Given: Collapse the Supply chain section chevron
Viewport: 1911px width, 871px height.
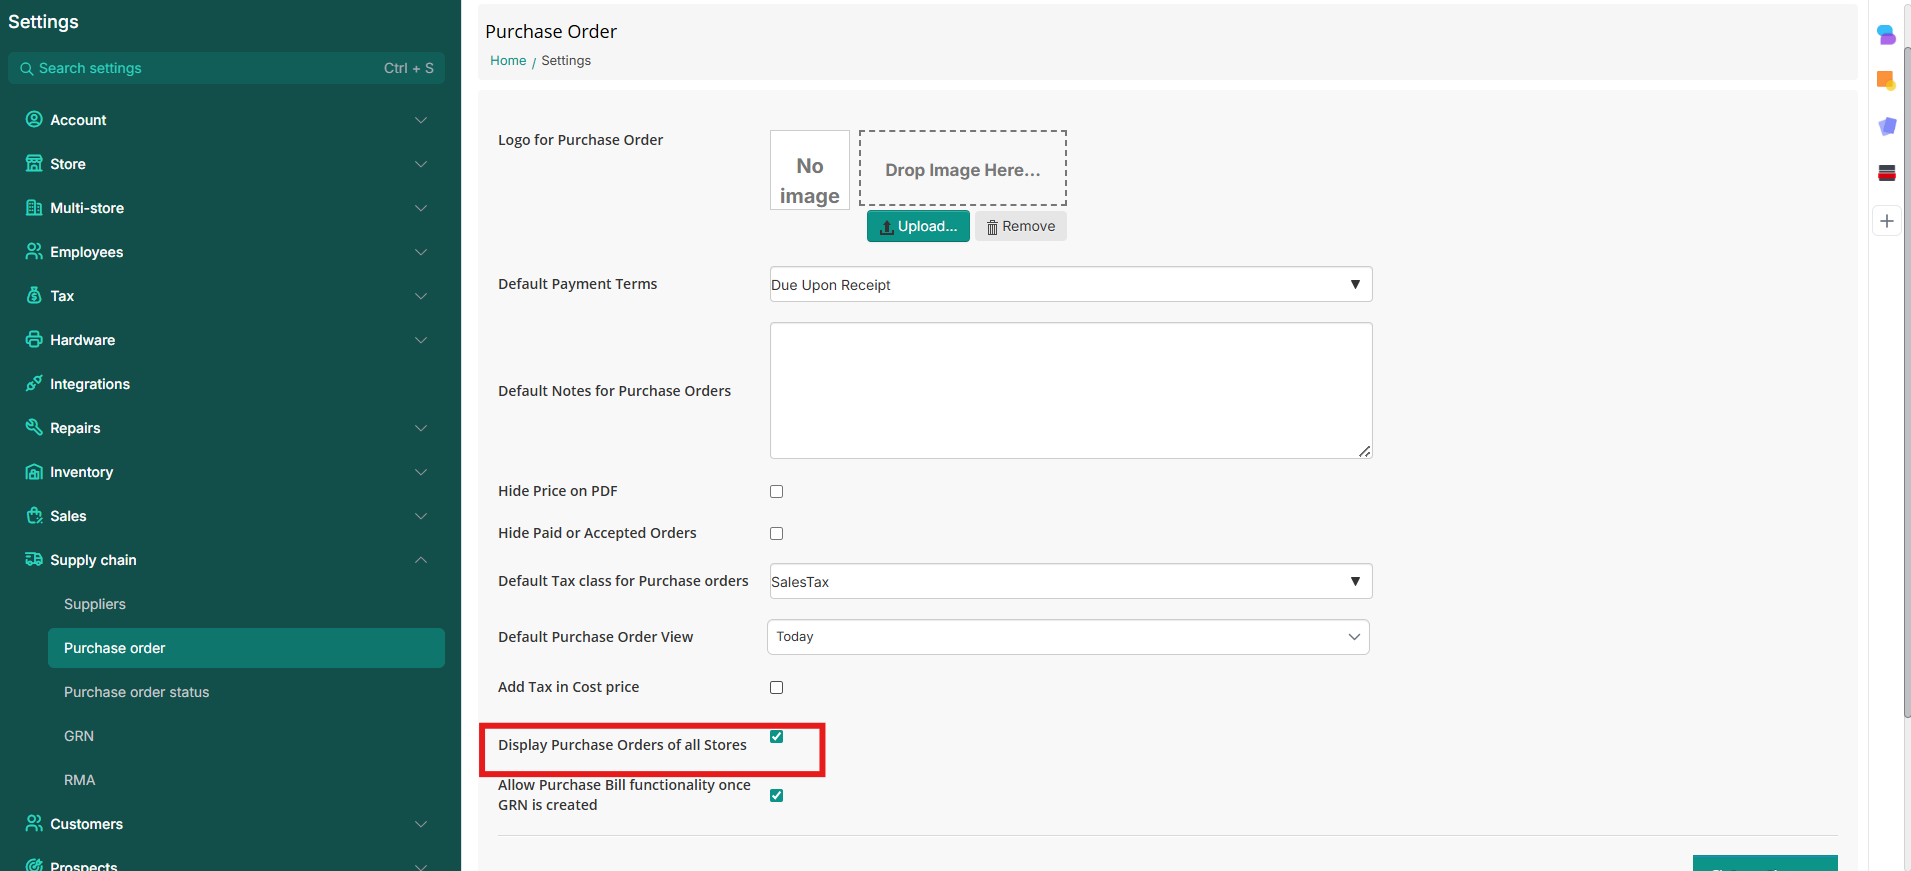Looking at the screenshot, I should (421, 560).
